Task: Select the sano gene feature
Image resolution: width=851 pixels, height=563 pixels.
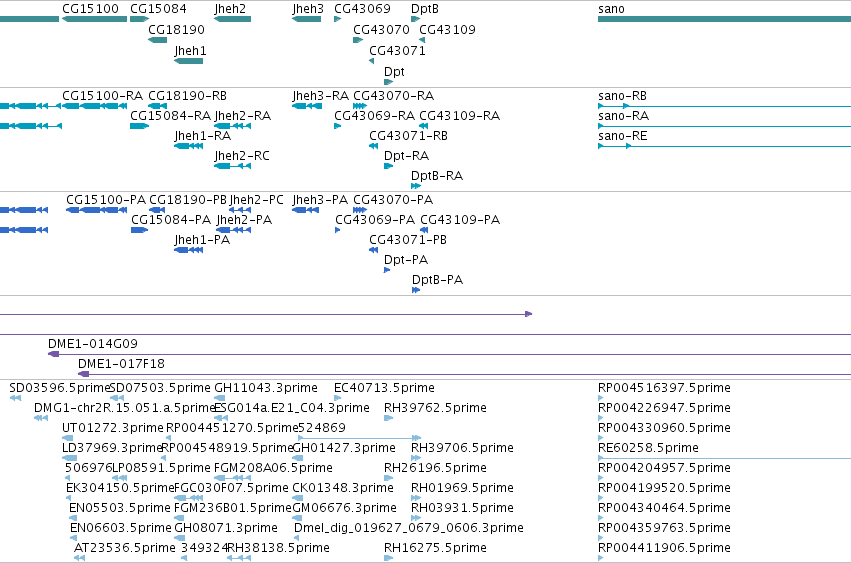Action: click(725, 19)
